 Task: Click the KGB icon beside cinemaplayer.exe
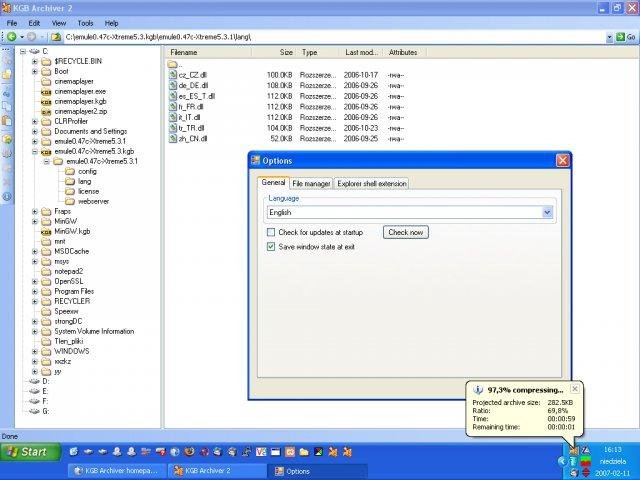[46, 92]
